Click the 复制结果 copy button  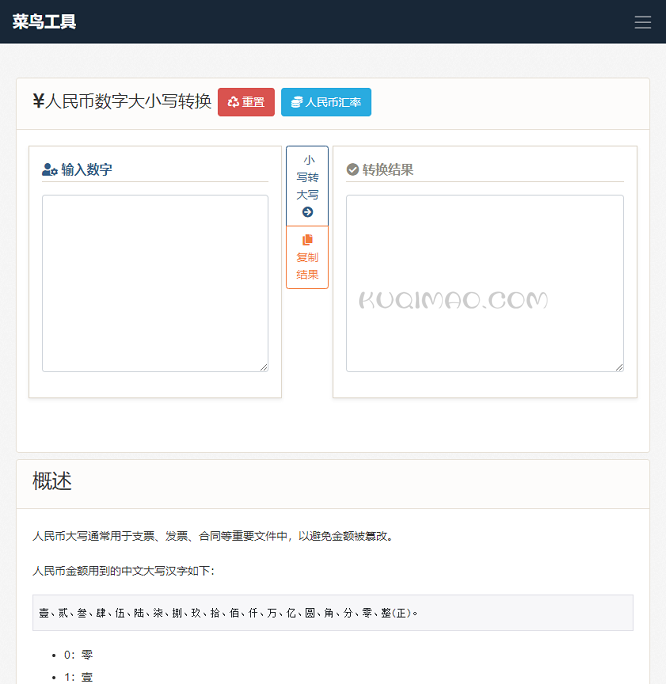[307, 257]
